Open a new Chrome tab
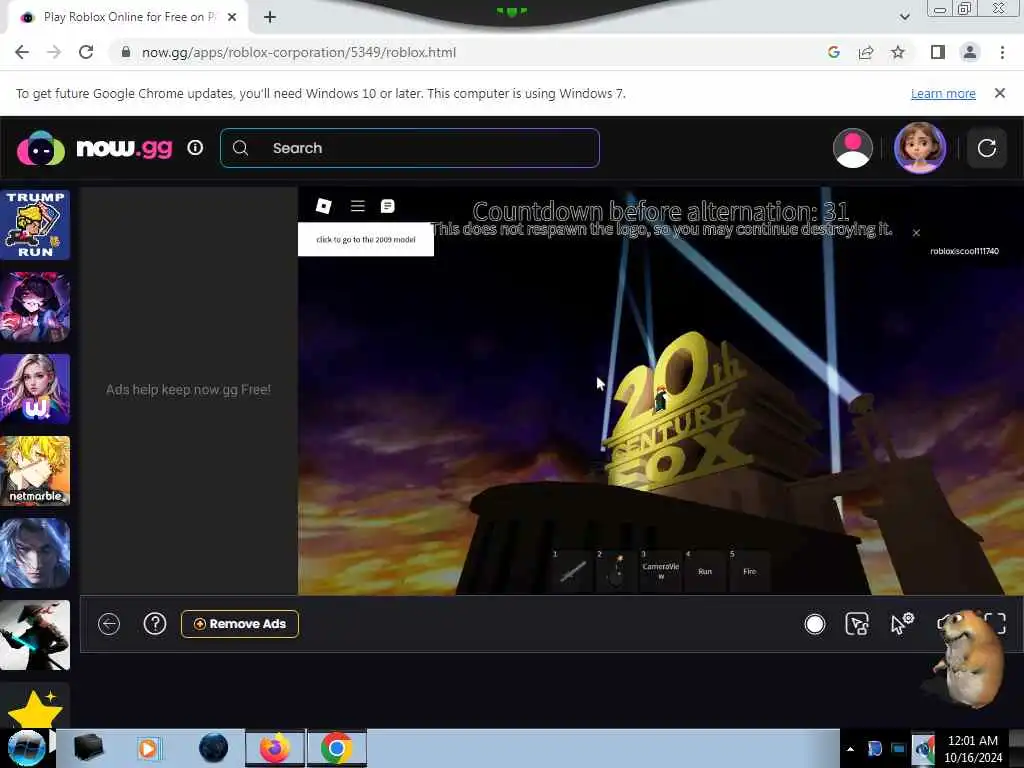 [270, 18]
